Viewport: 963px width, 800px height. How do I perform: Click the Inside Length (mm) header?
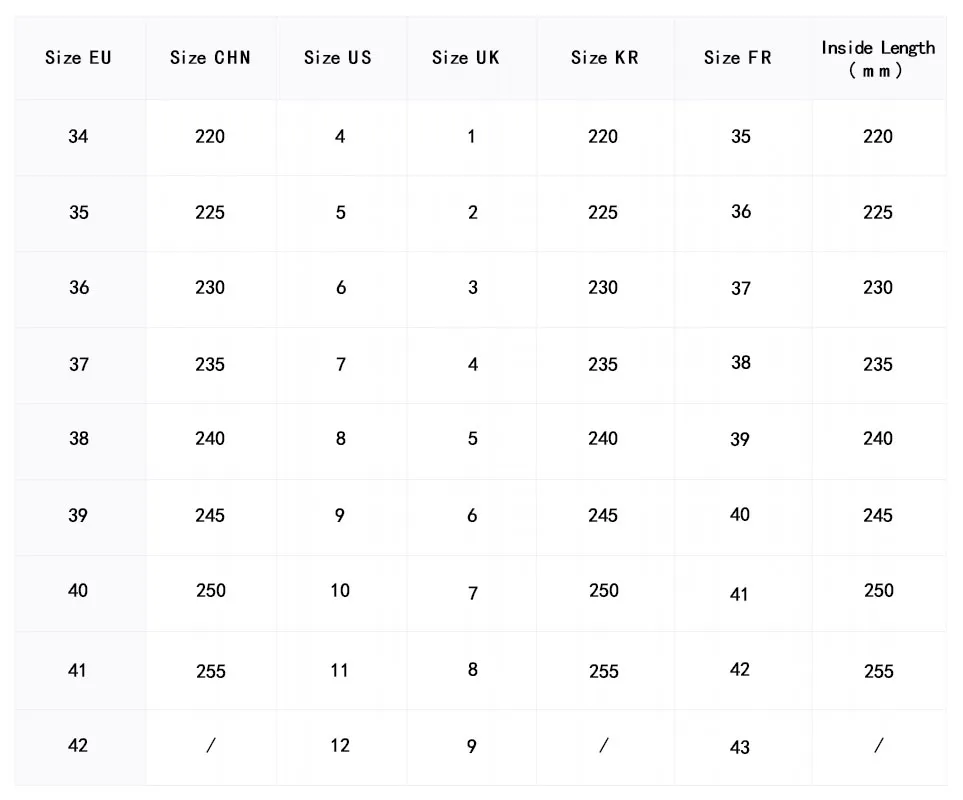878,59
